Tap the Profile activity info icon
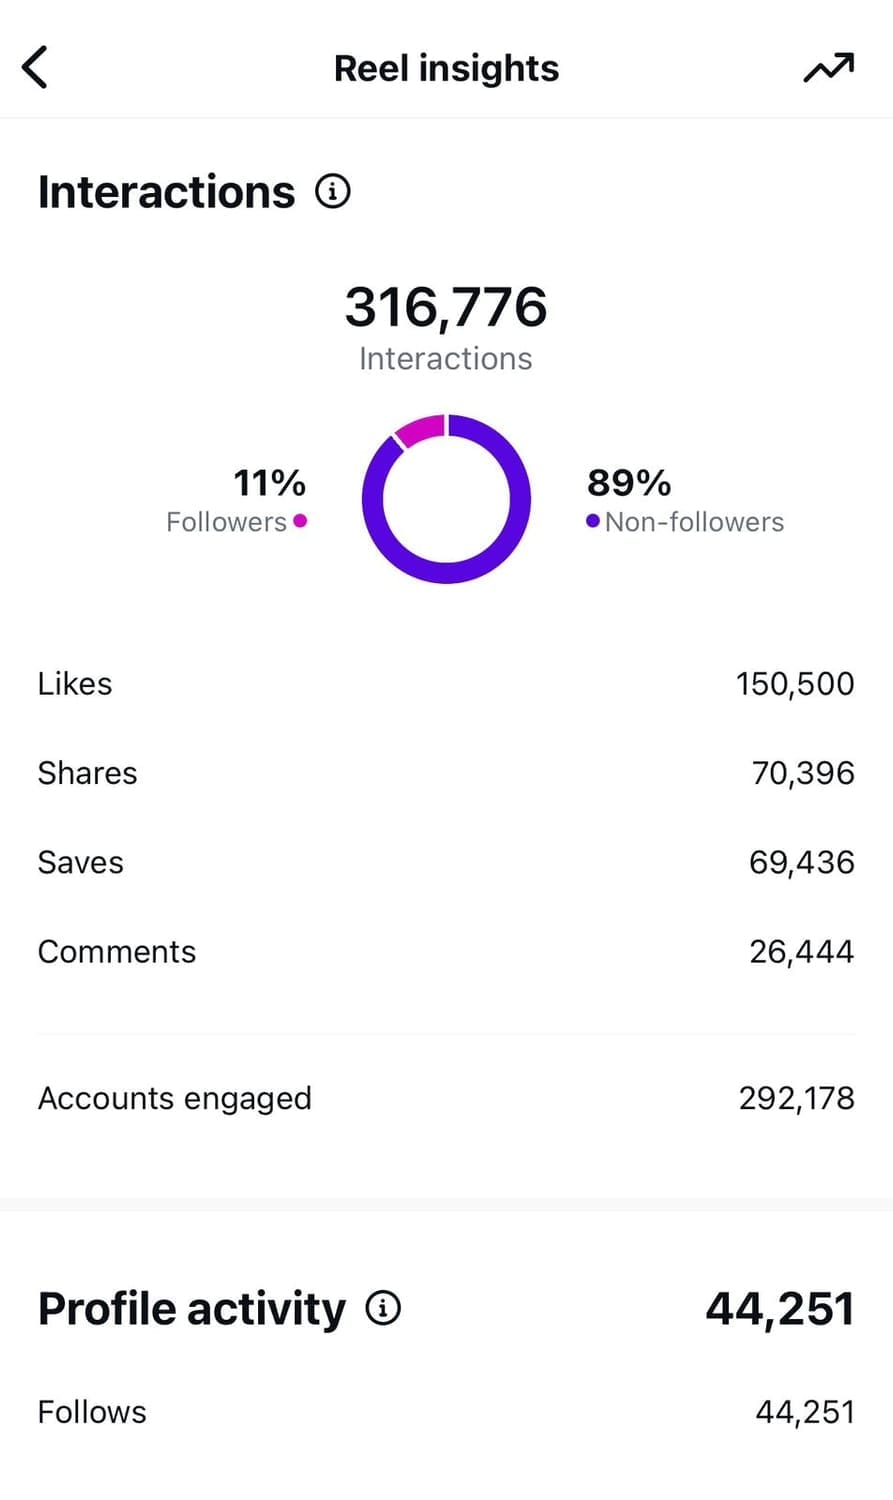 point(383,1308)
